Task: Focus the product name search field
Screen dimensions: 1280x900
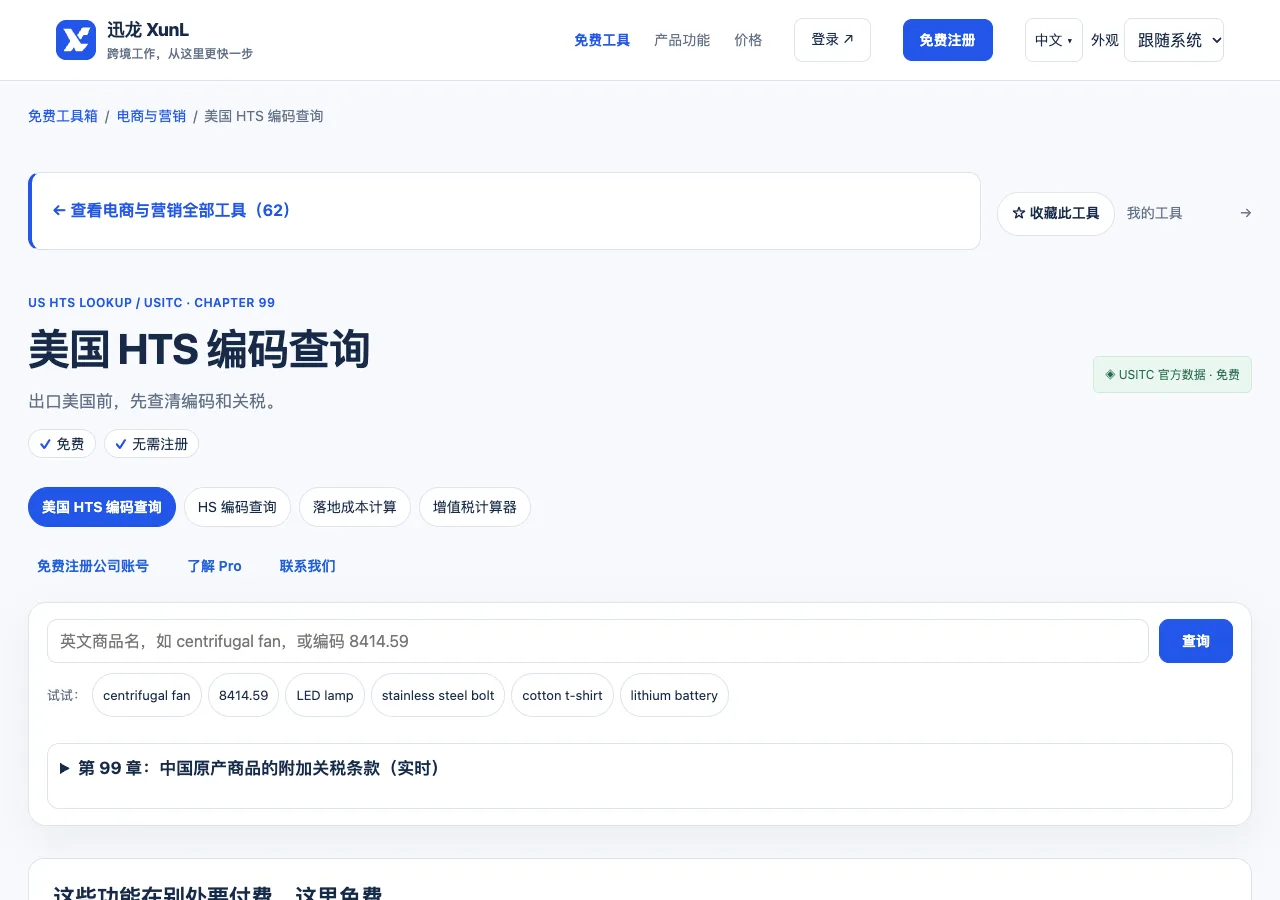Action: pos(598,641)
